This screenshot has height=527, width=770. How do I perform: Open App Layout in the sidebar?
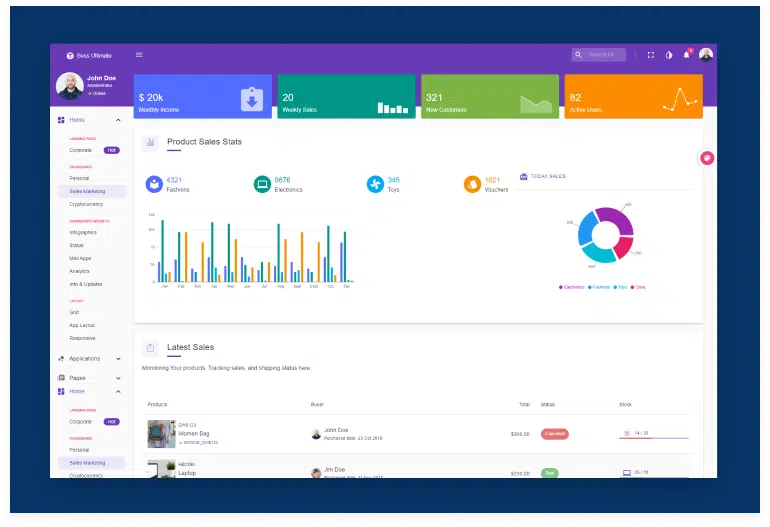82,326
